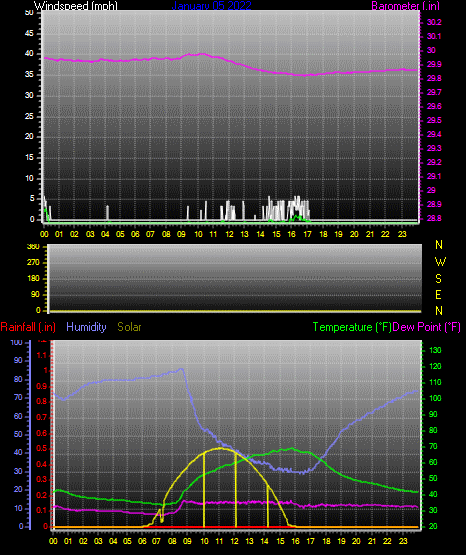The height and width of the screenshot is (555, 466).
Task: Click the 29.2 barometer axis value
Action: [x=434, y=162]
